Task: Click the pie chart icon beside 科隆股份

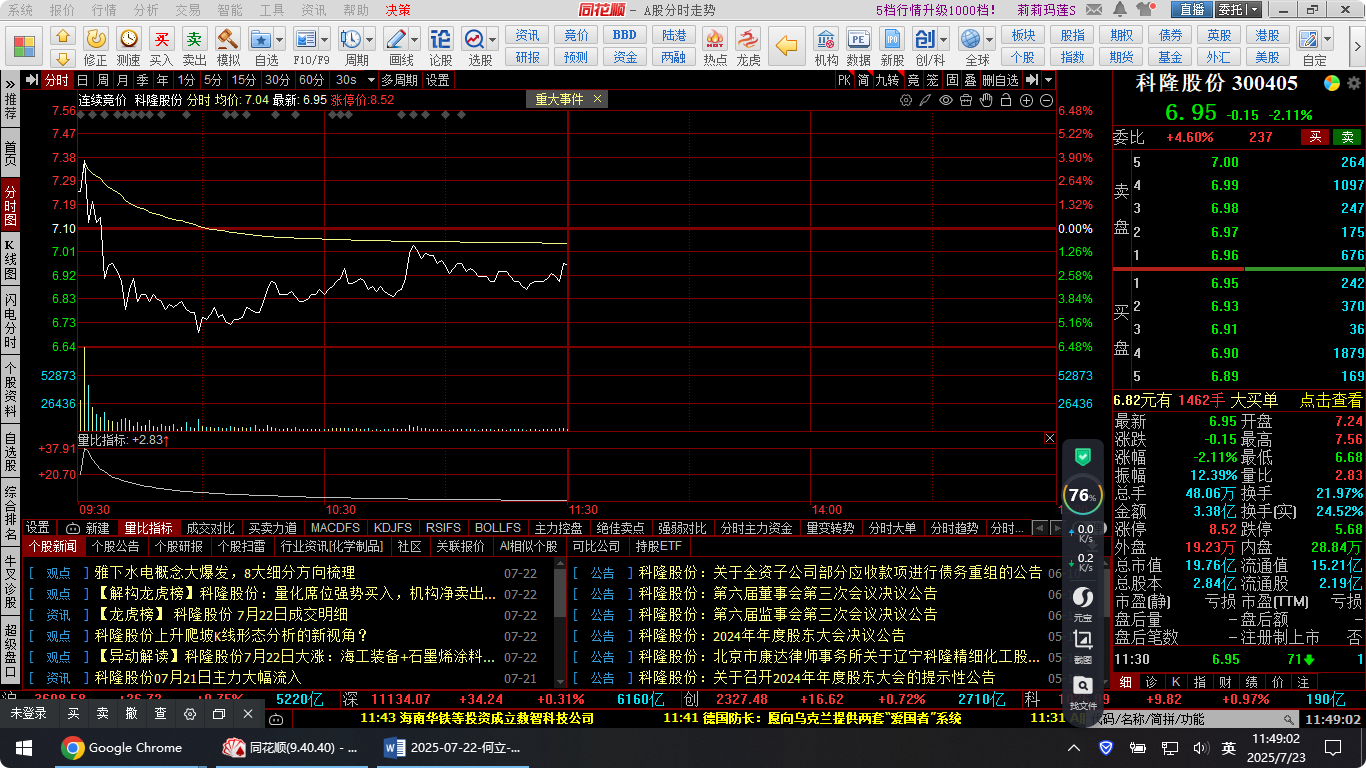Action: point(1331,83)
